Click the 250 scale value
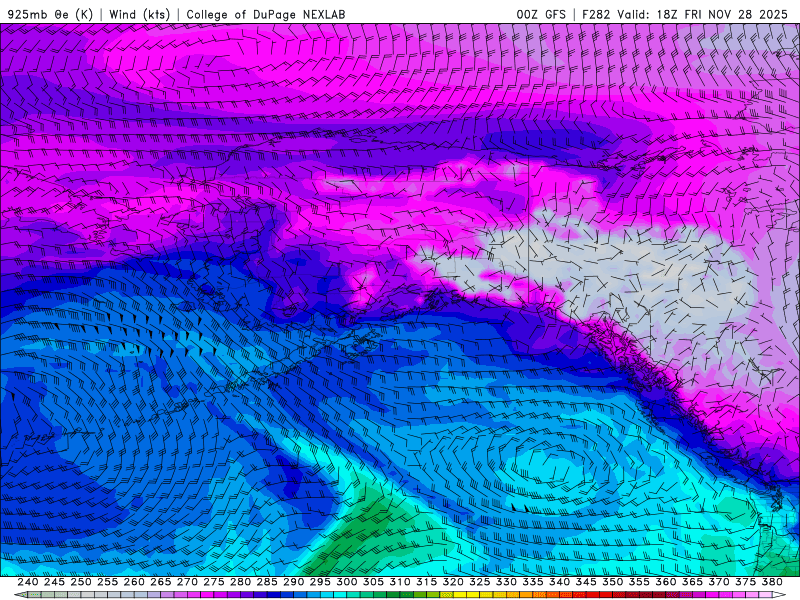The height and width of the screenshot is (600, 800). pos(81,582)
